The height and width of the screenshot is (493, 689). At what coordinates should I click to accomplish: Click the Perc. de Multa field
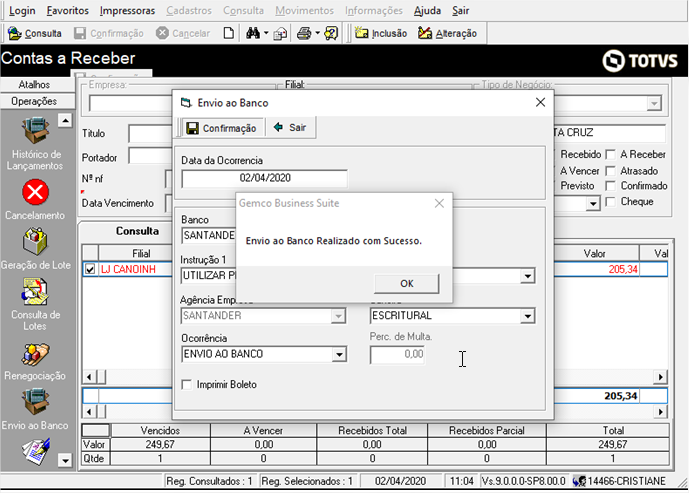point(397,355)
